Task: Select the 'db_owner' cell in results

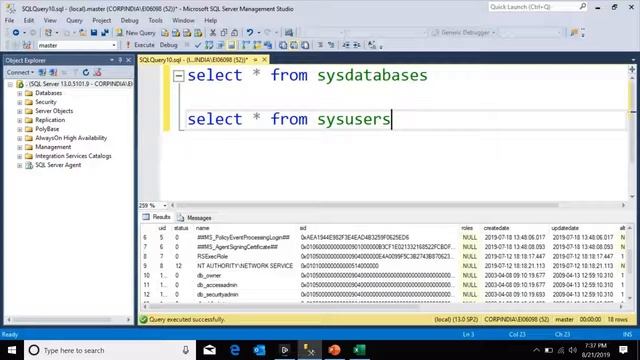Action: point(209,276)
